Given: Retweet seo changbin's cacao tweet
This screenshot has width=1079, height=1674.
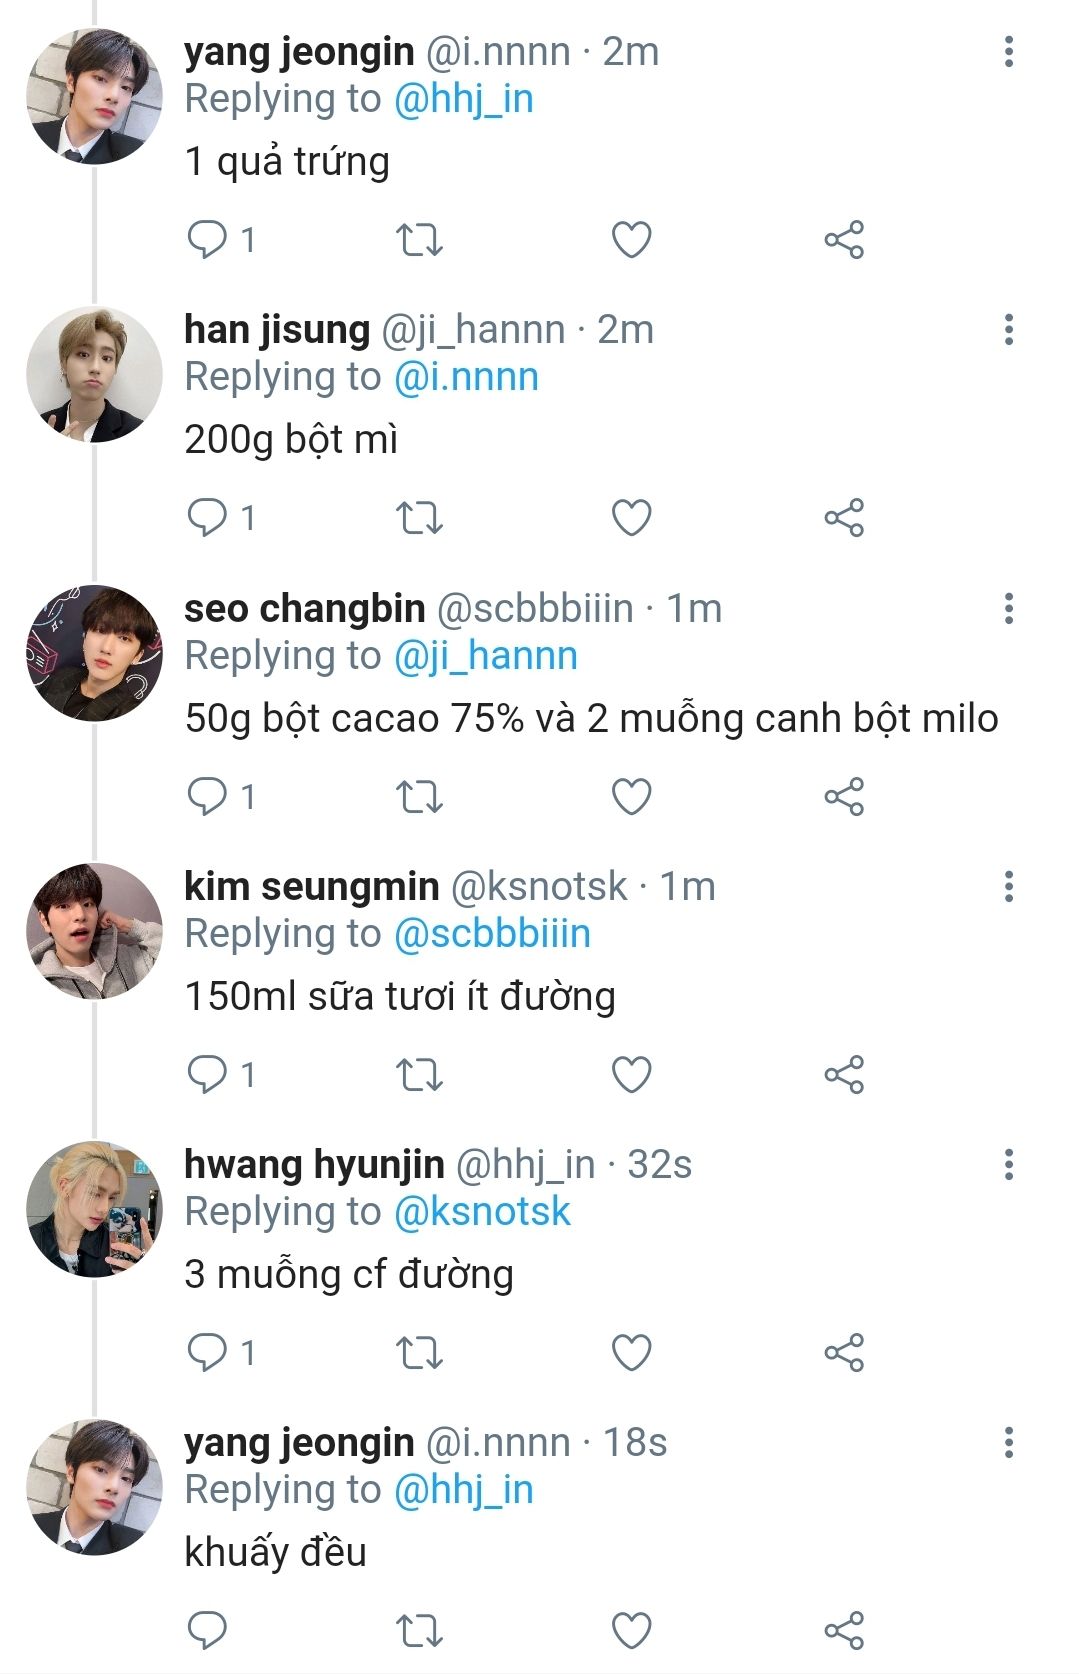Looking at the screenshot, I should 419,797.
